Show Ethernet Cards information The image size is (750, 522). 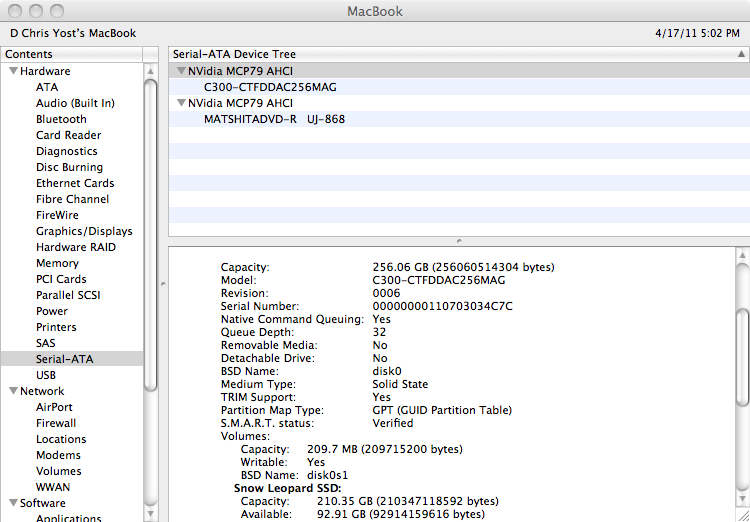click(75, 183)
